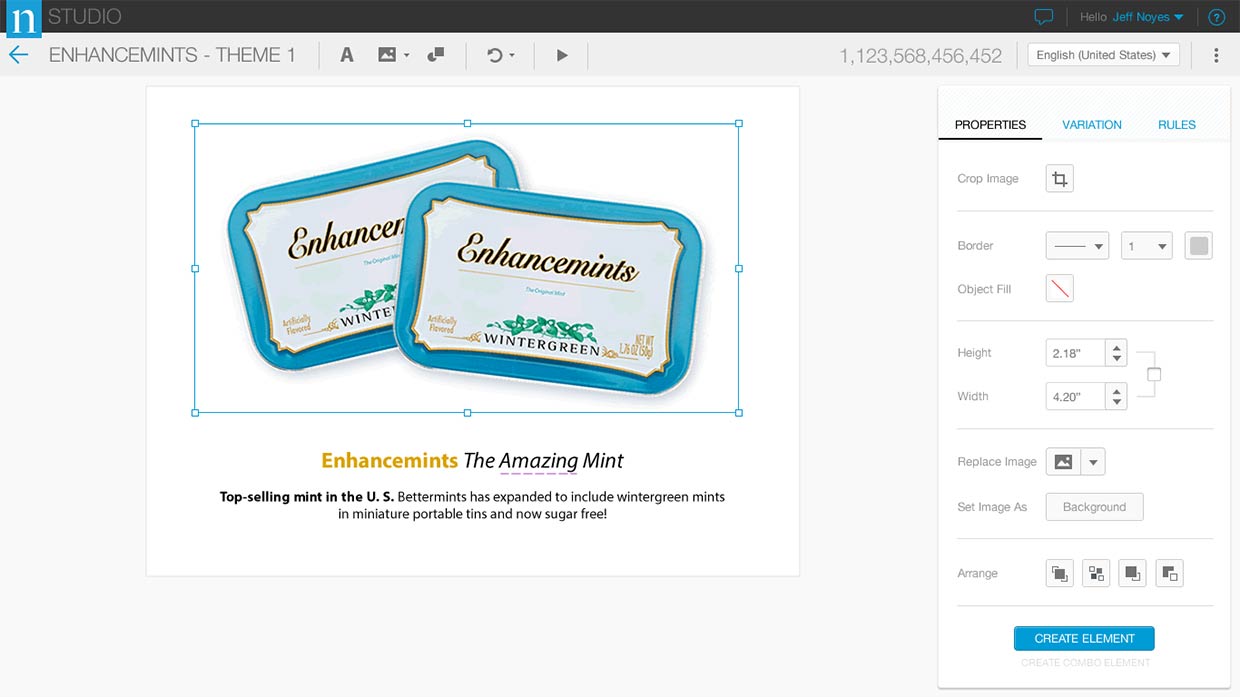
Task: Click the 'Enhancemints The Amazing Mint' headline
Action: [x=472, y=461]
